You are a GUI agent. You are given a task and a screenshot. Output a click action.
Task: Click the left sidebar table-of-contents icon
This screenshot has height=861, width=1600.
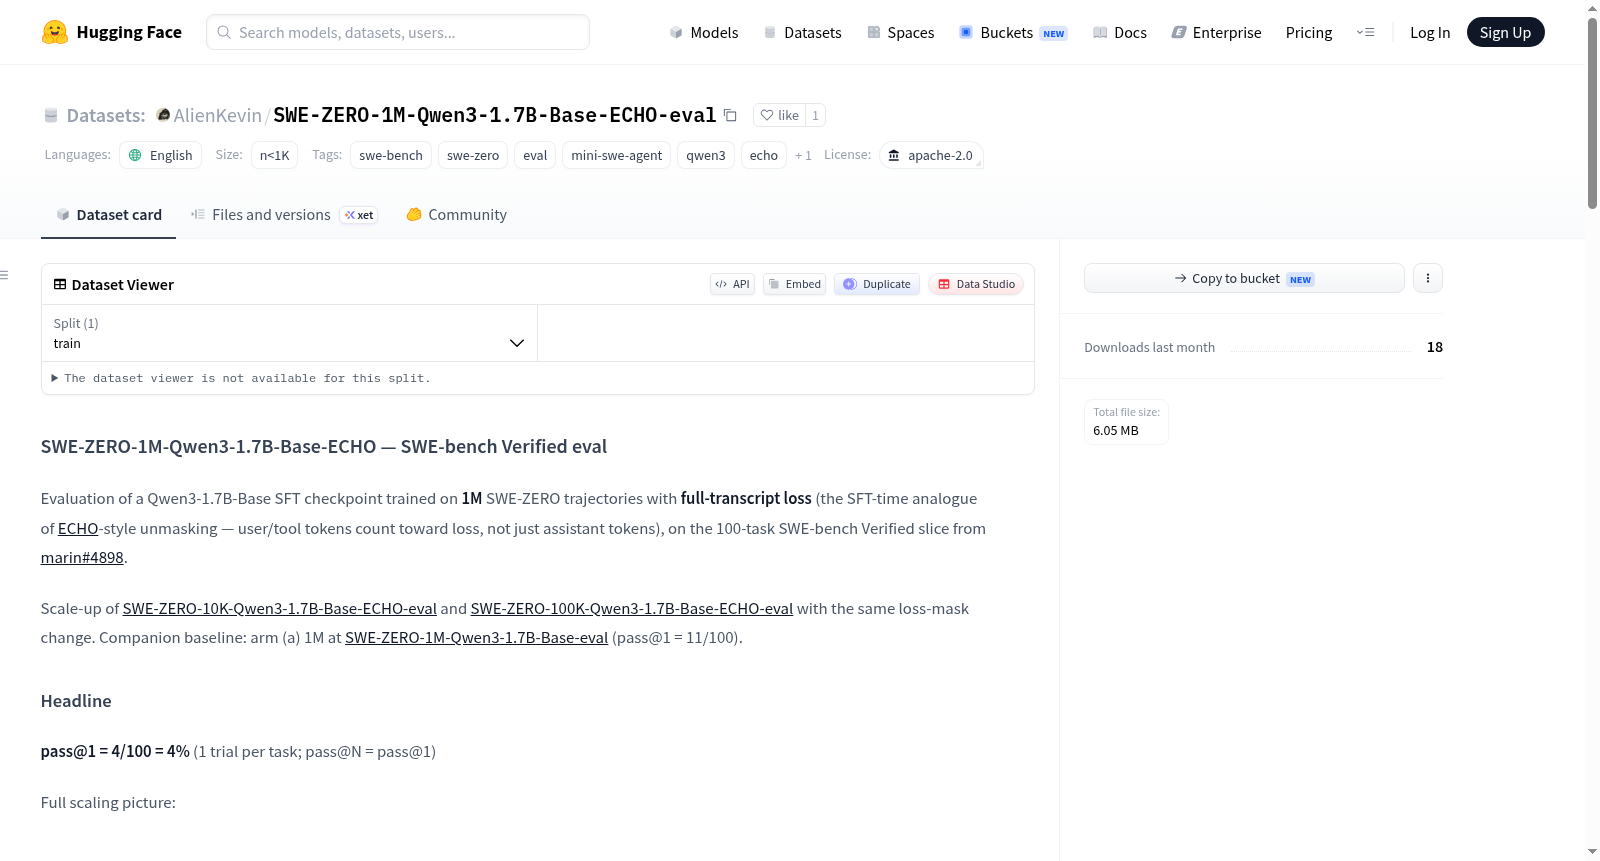click(x=5, y=275)
